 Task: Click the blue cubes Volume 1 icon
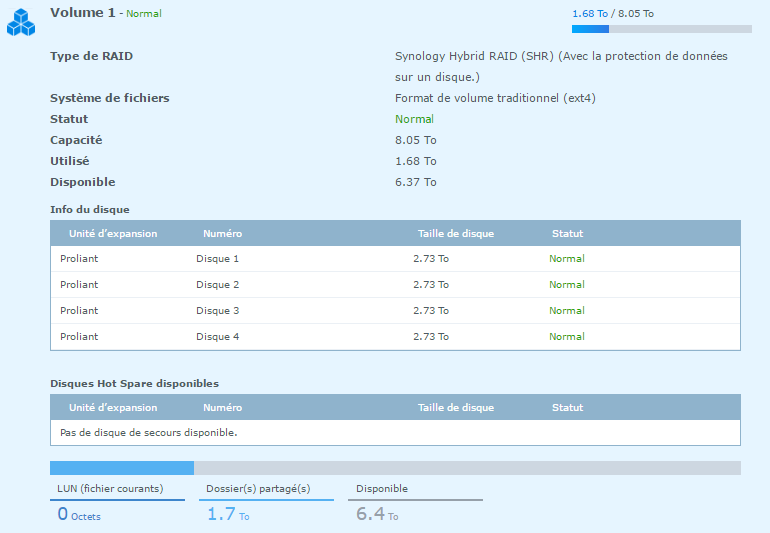tap(22, 23)
